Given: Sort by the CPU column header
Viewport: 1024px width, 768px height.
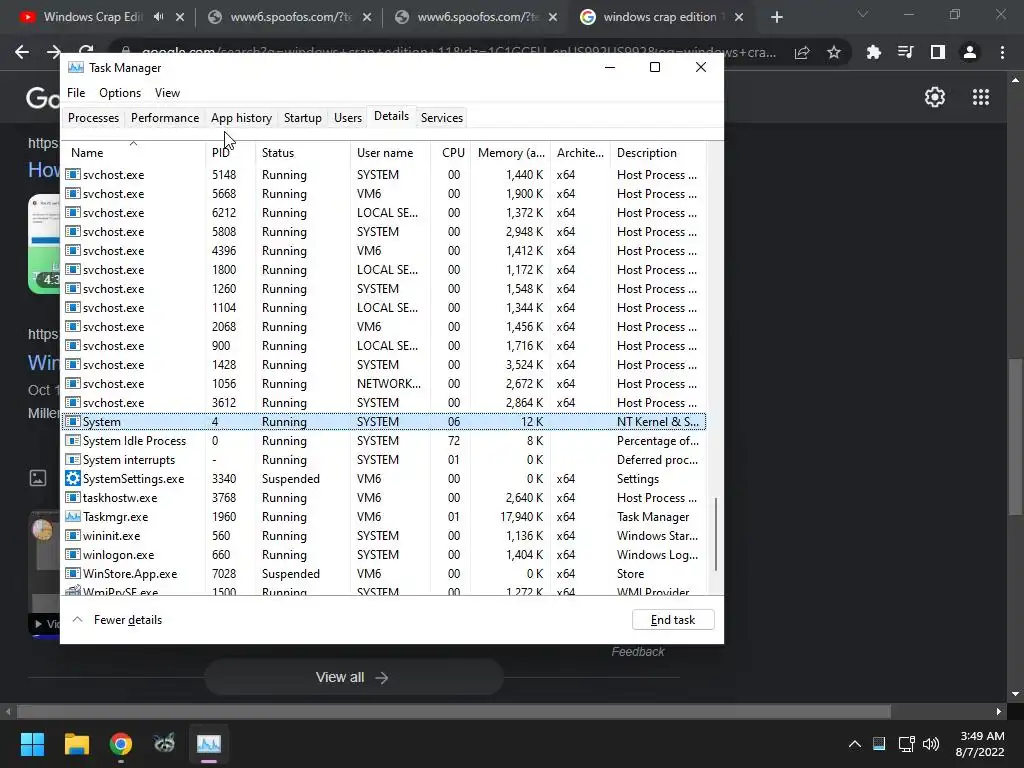Looking at the screenshot, I should [x=452, y=153].
